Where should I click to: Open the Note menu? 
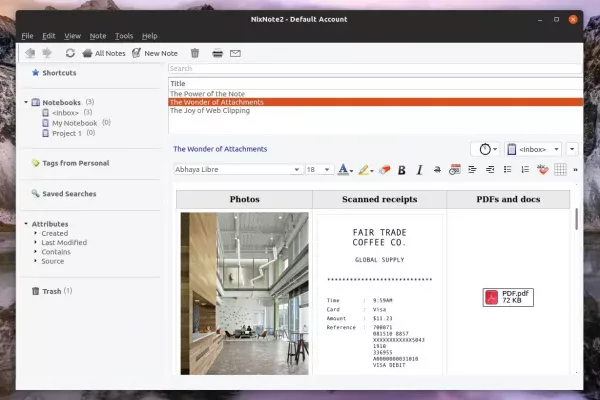pos(98,36)
